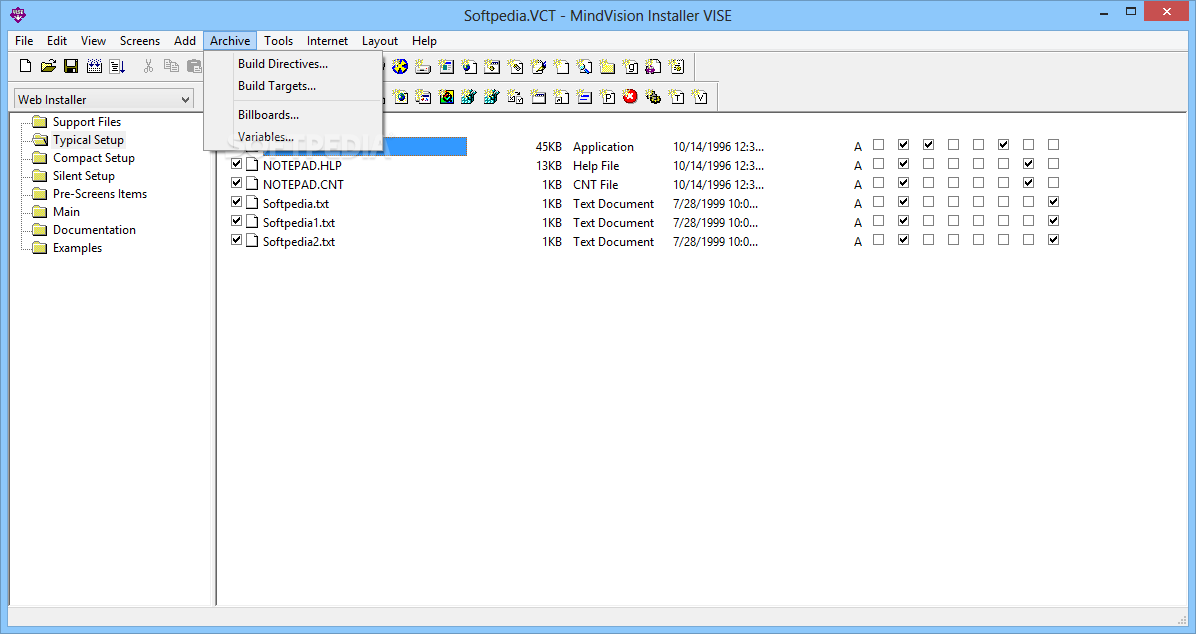Click the magnifying glass find icon

point(584,66)
